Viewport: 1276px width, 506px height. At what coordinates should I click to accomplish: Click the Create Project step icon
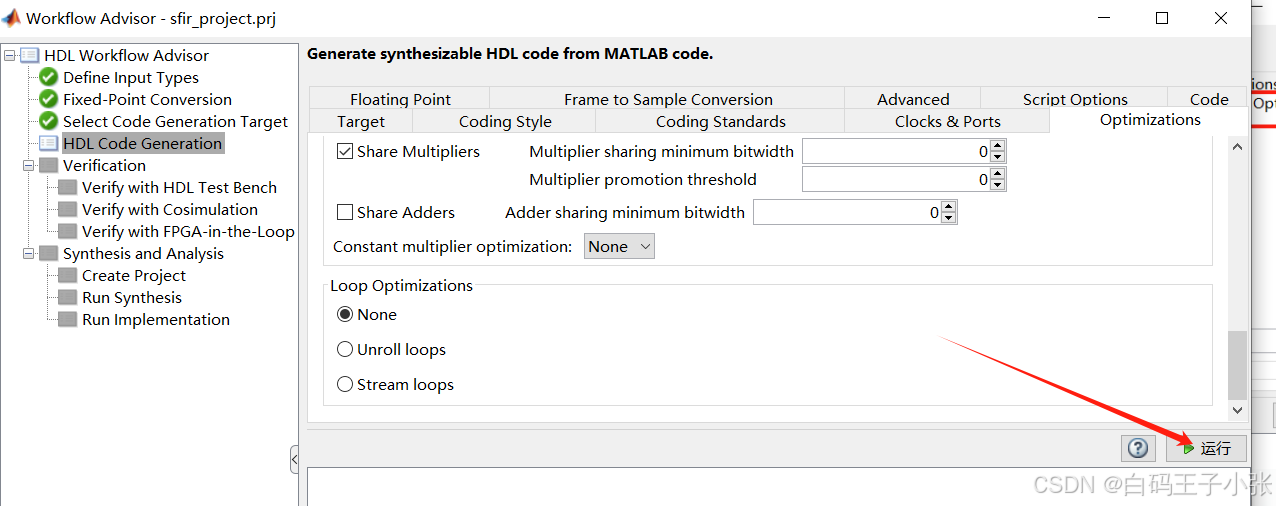click(67, 275)
